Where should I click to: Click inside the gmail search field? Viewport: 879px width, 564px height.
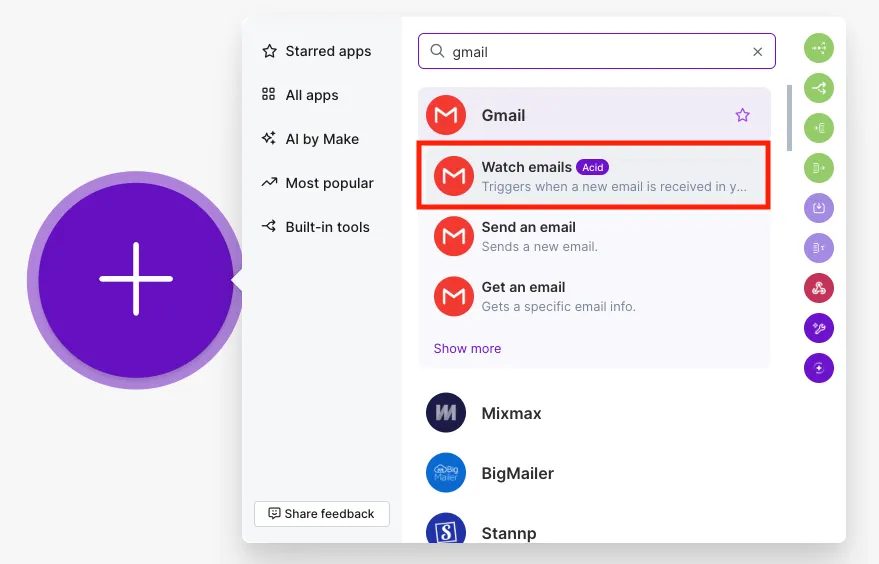596,52
